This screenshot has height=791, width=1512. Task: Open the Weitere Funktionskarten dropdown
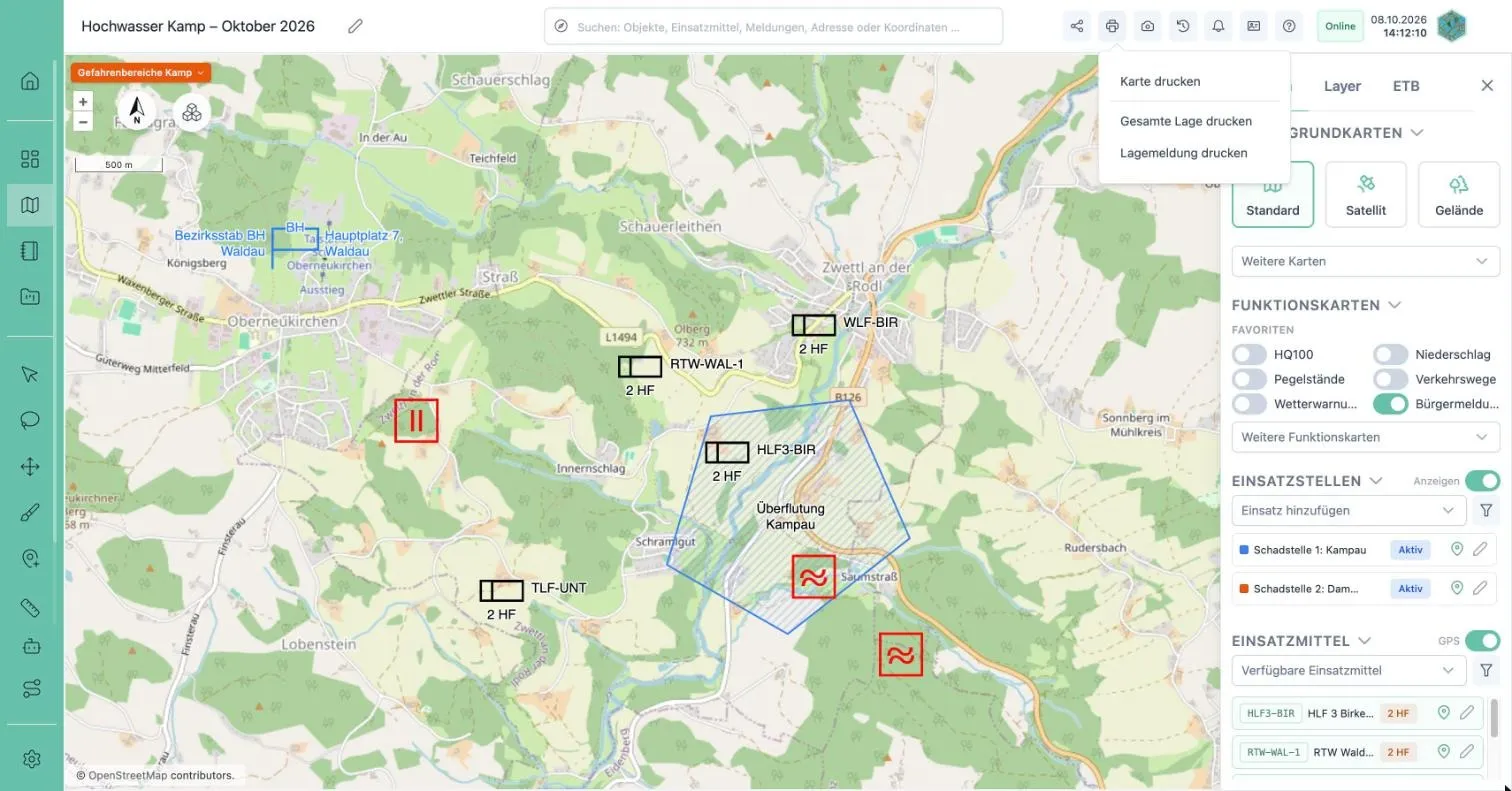(1365, 437)
